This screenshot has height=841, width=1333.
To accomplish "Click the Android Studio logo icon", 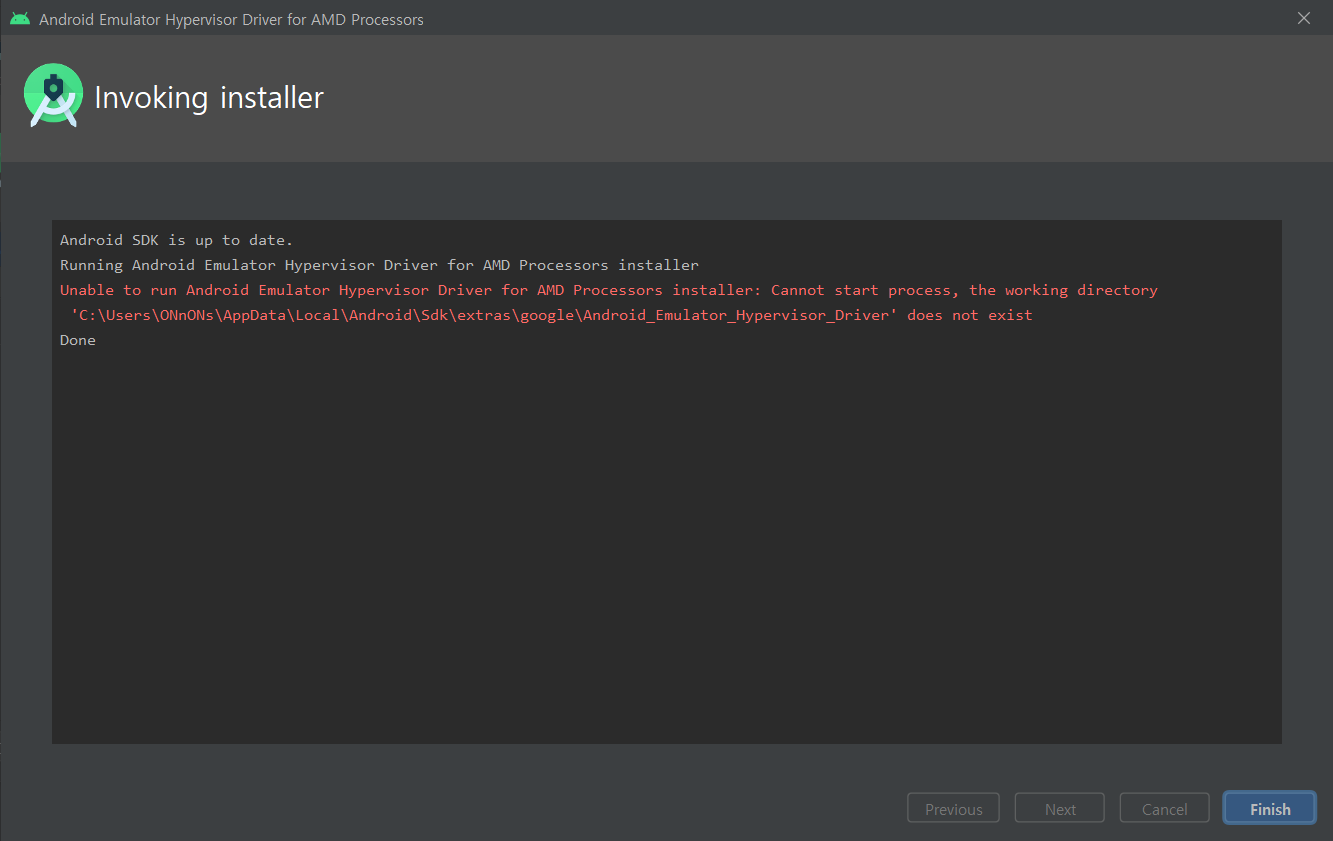I will (x=53, y=96).
